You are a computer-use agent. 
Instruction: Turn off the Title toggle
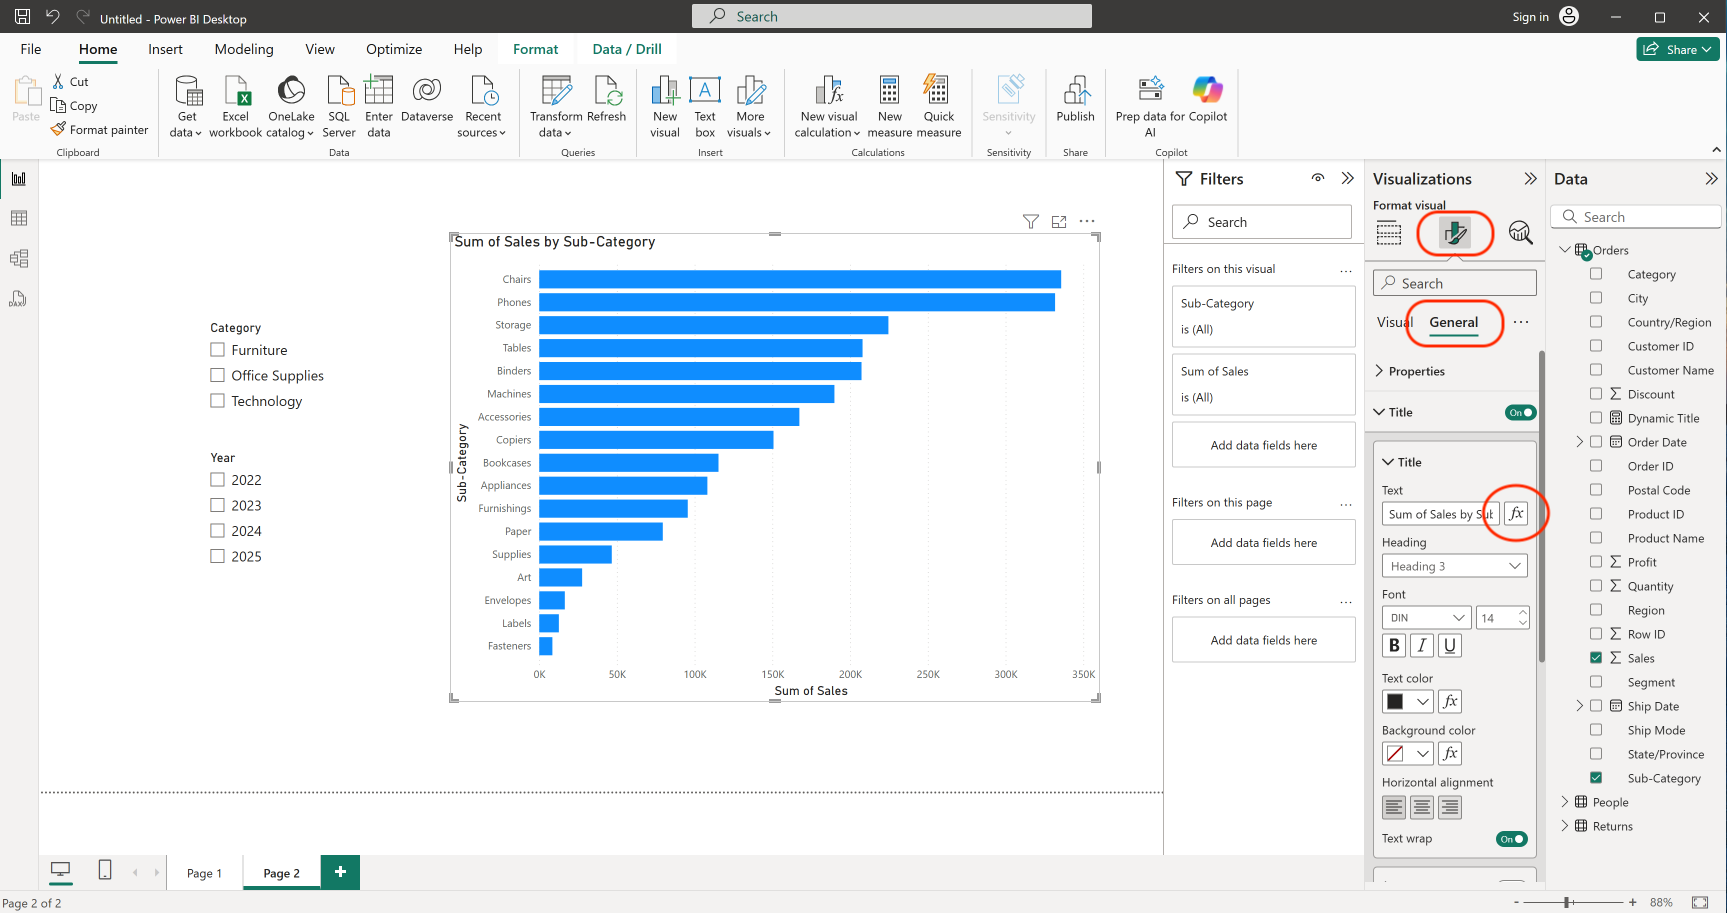[x=1520, y=413]
